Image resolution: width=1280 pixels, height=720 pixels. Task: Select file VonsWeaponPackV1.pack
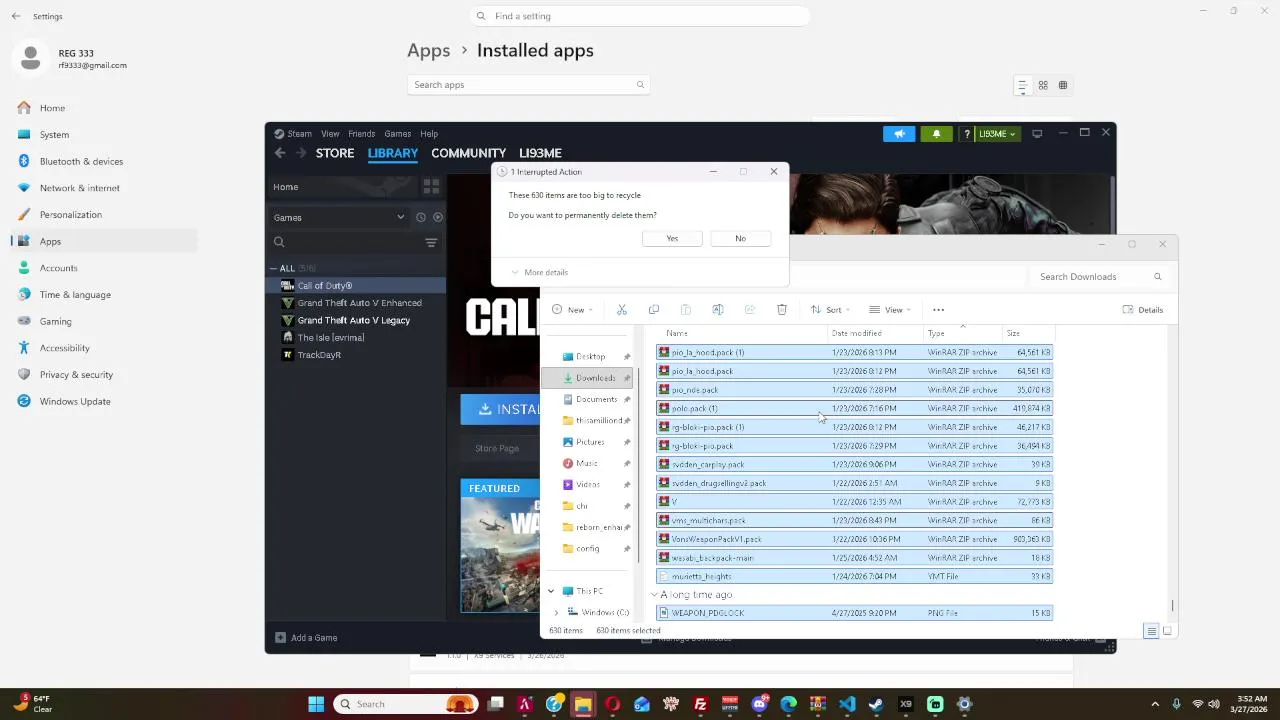click(854, 539)
